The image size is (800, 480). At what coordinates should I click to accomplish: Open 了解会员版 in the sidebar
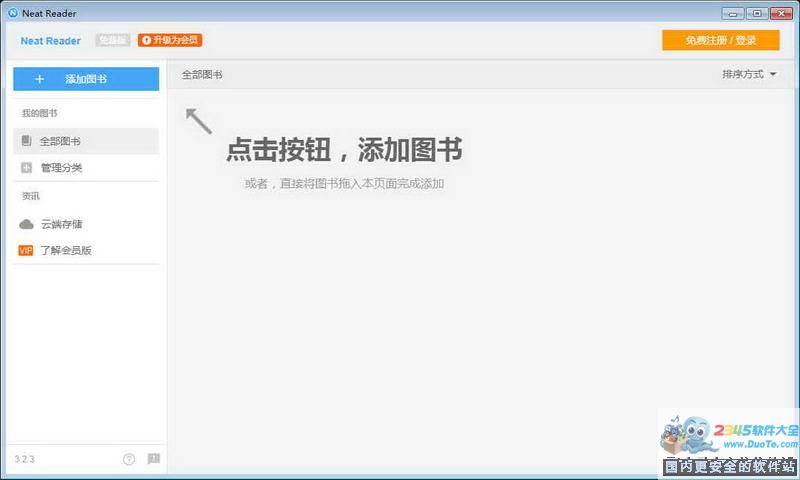pos(66,250)
